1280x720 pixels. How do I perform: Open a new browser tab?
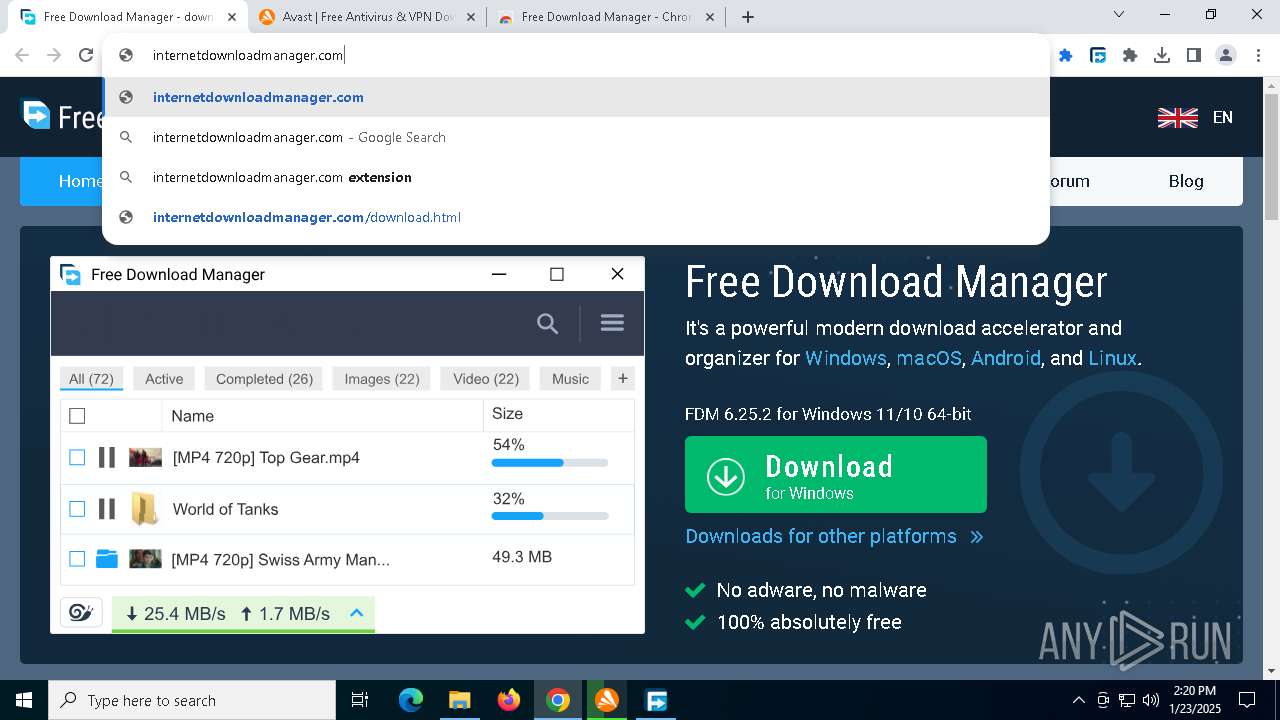click(748, 16)
